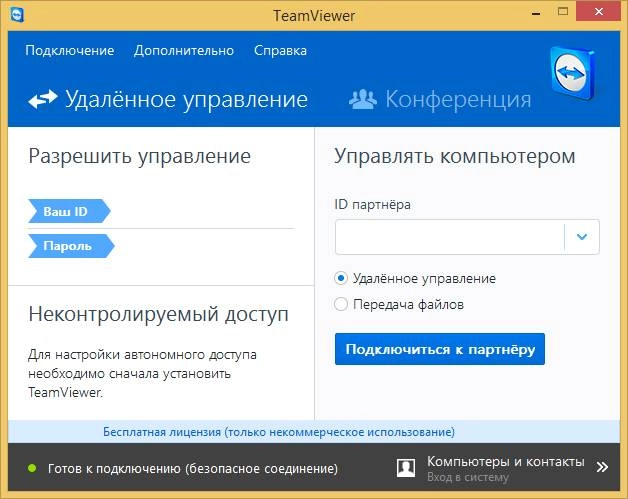This screenshot has width=628, height=499.
Task: Click the large TeamViewer logo in header
Action: pos(573,73)
